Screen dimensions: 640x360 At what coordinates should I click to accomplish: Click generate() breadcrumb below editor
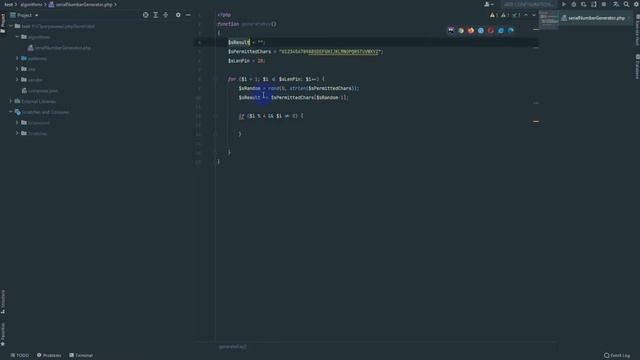(x=233, y=347)
